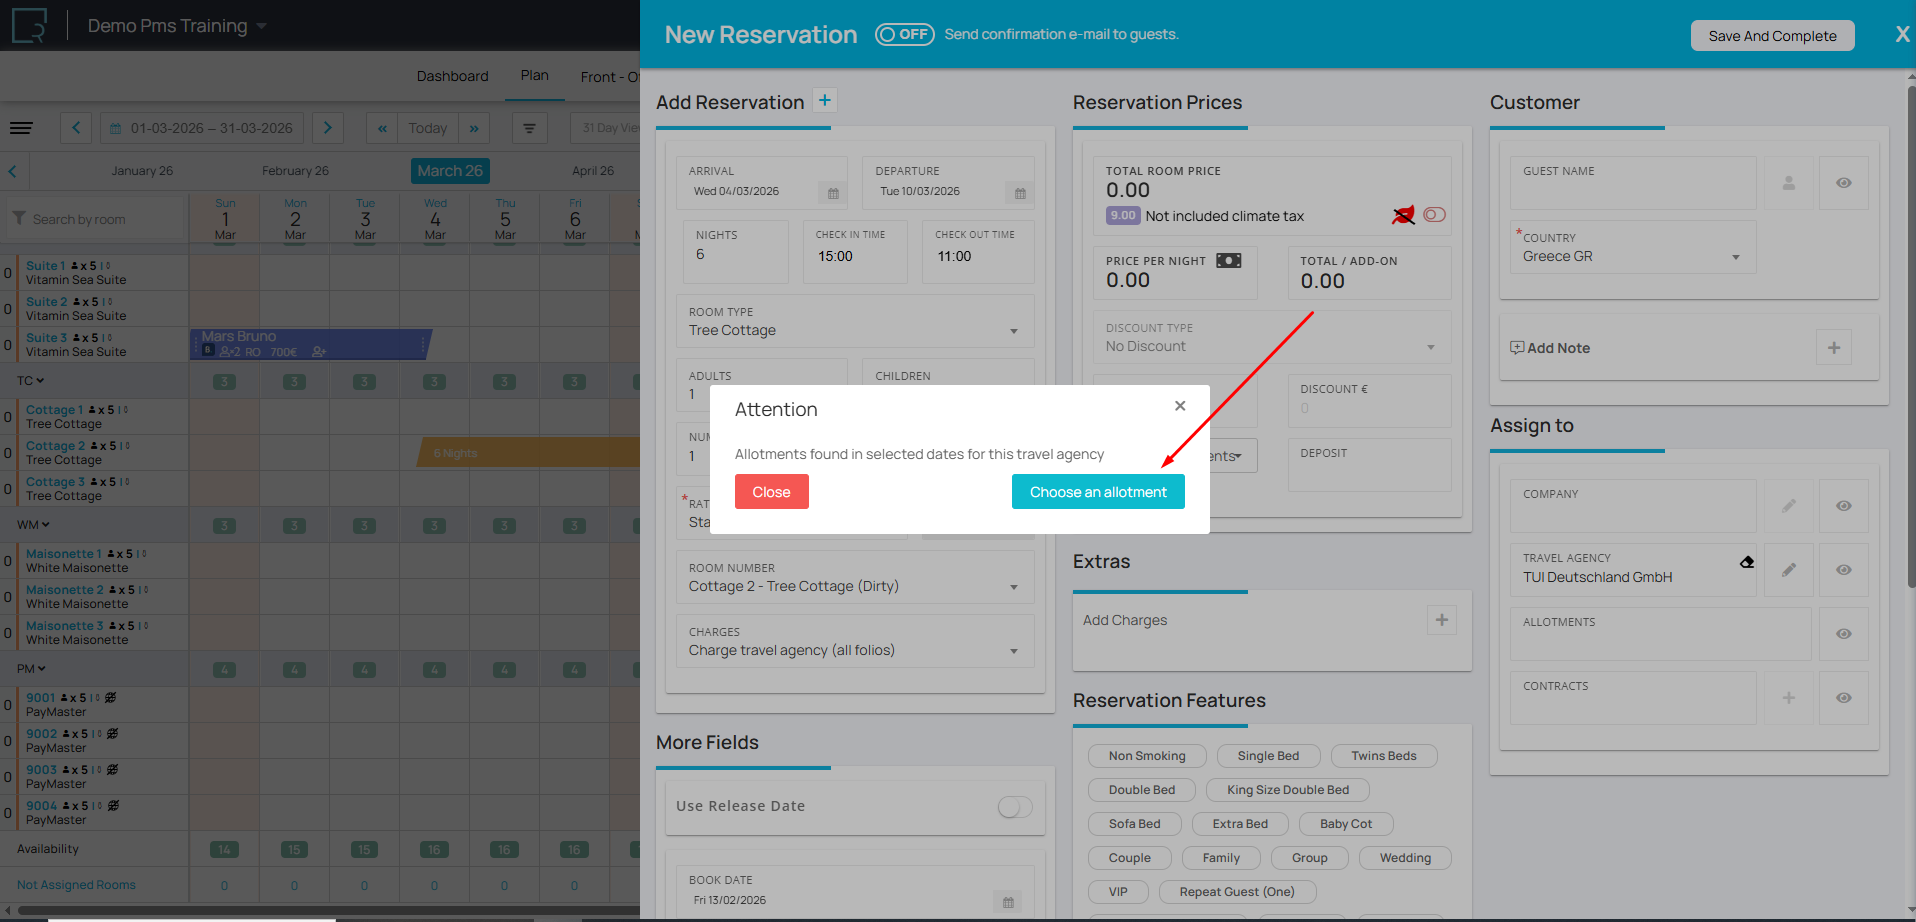Show the guest name eye icon details

click(1843, 183)
